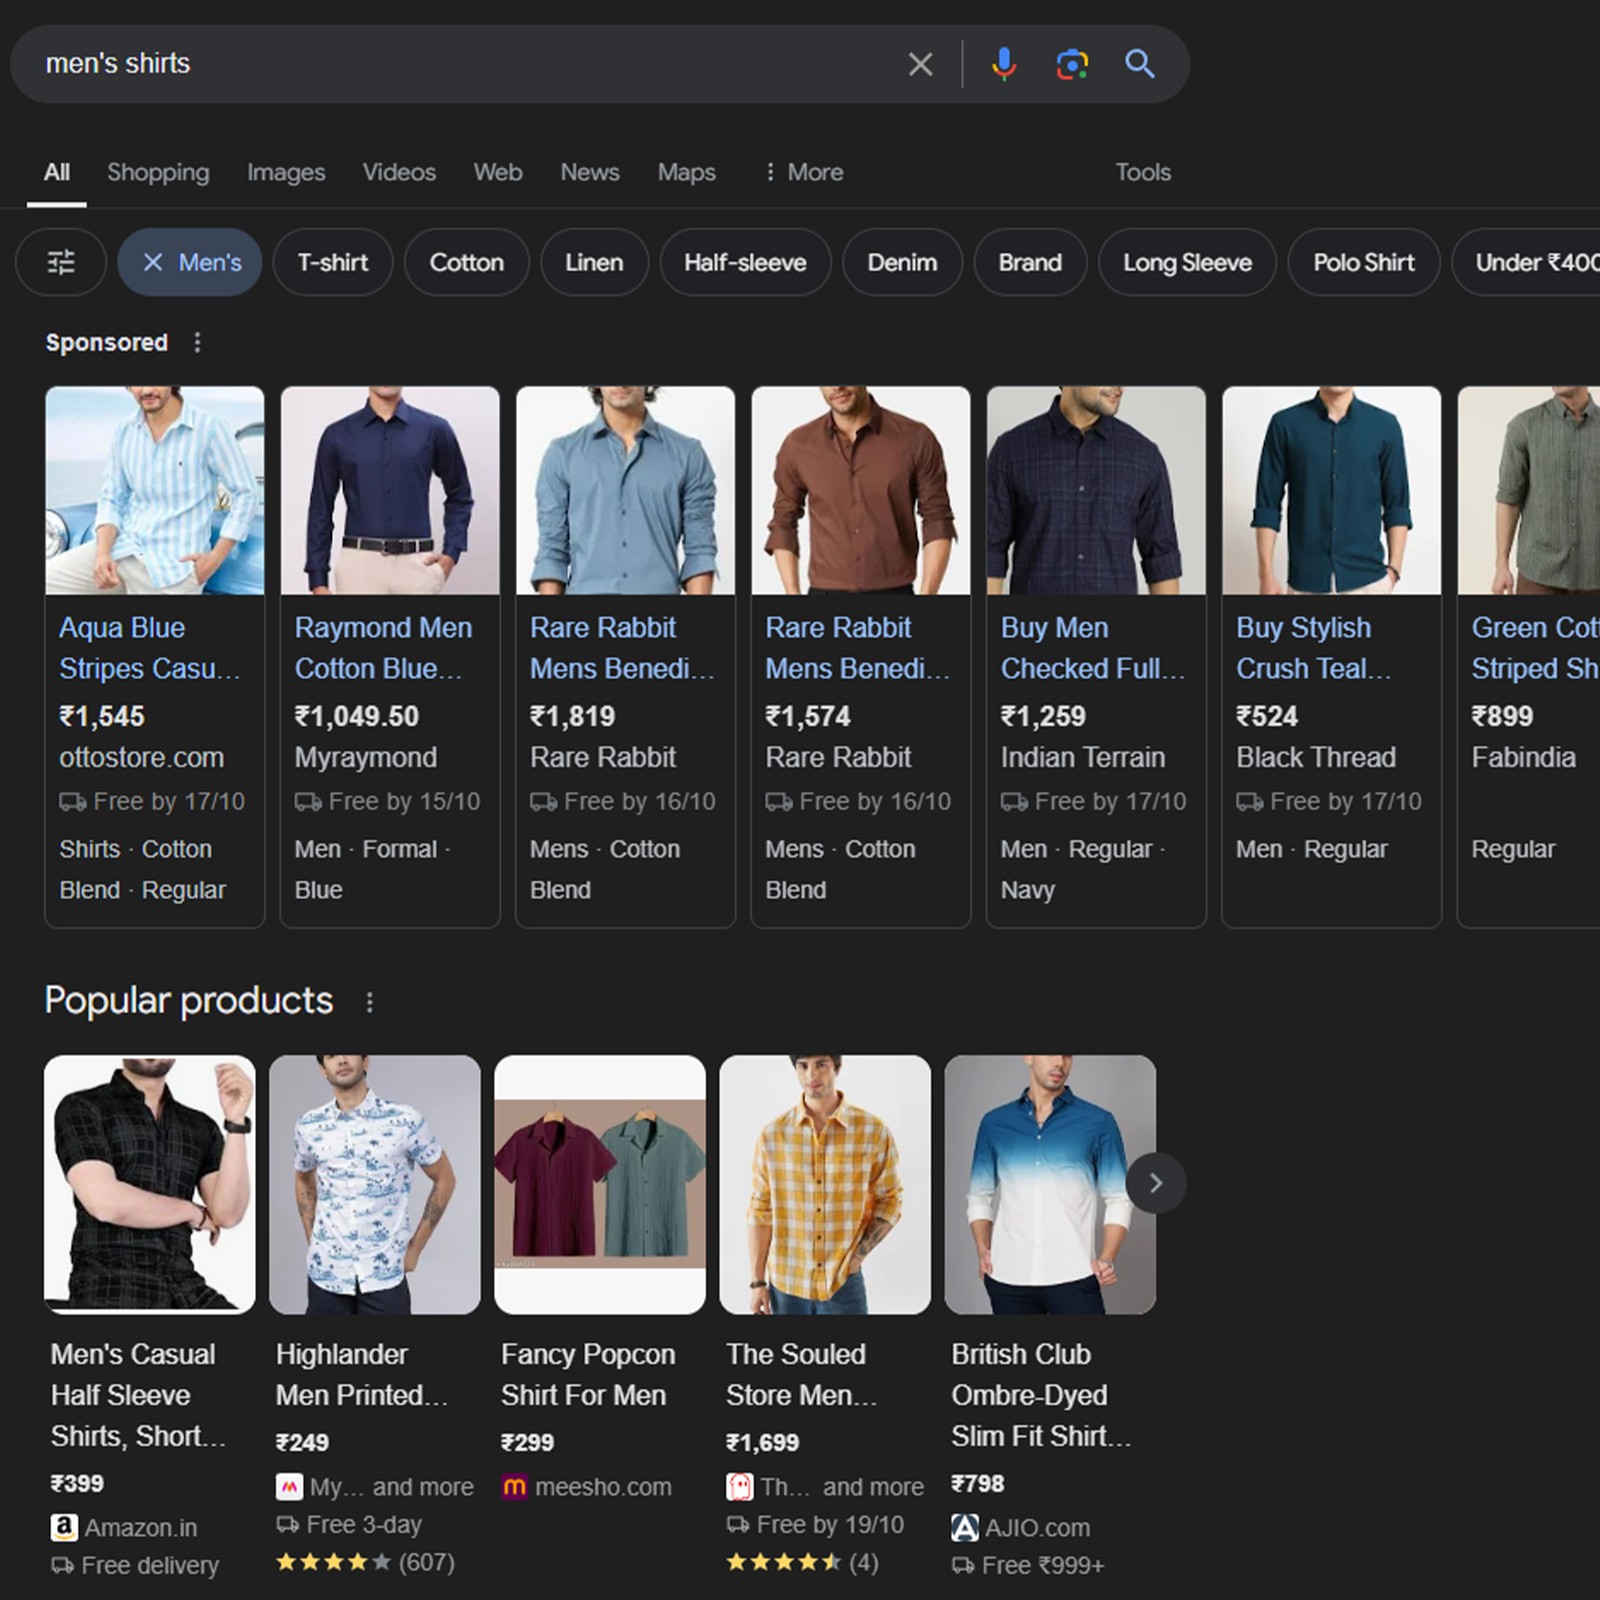The width and height of the screenshot is (1600, 1600).
Task: Switch to the Images tab
Action: [x=286, y=172]
